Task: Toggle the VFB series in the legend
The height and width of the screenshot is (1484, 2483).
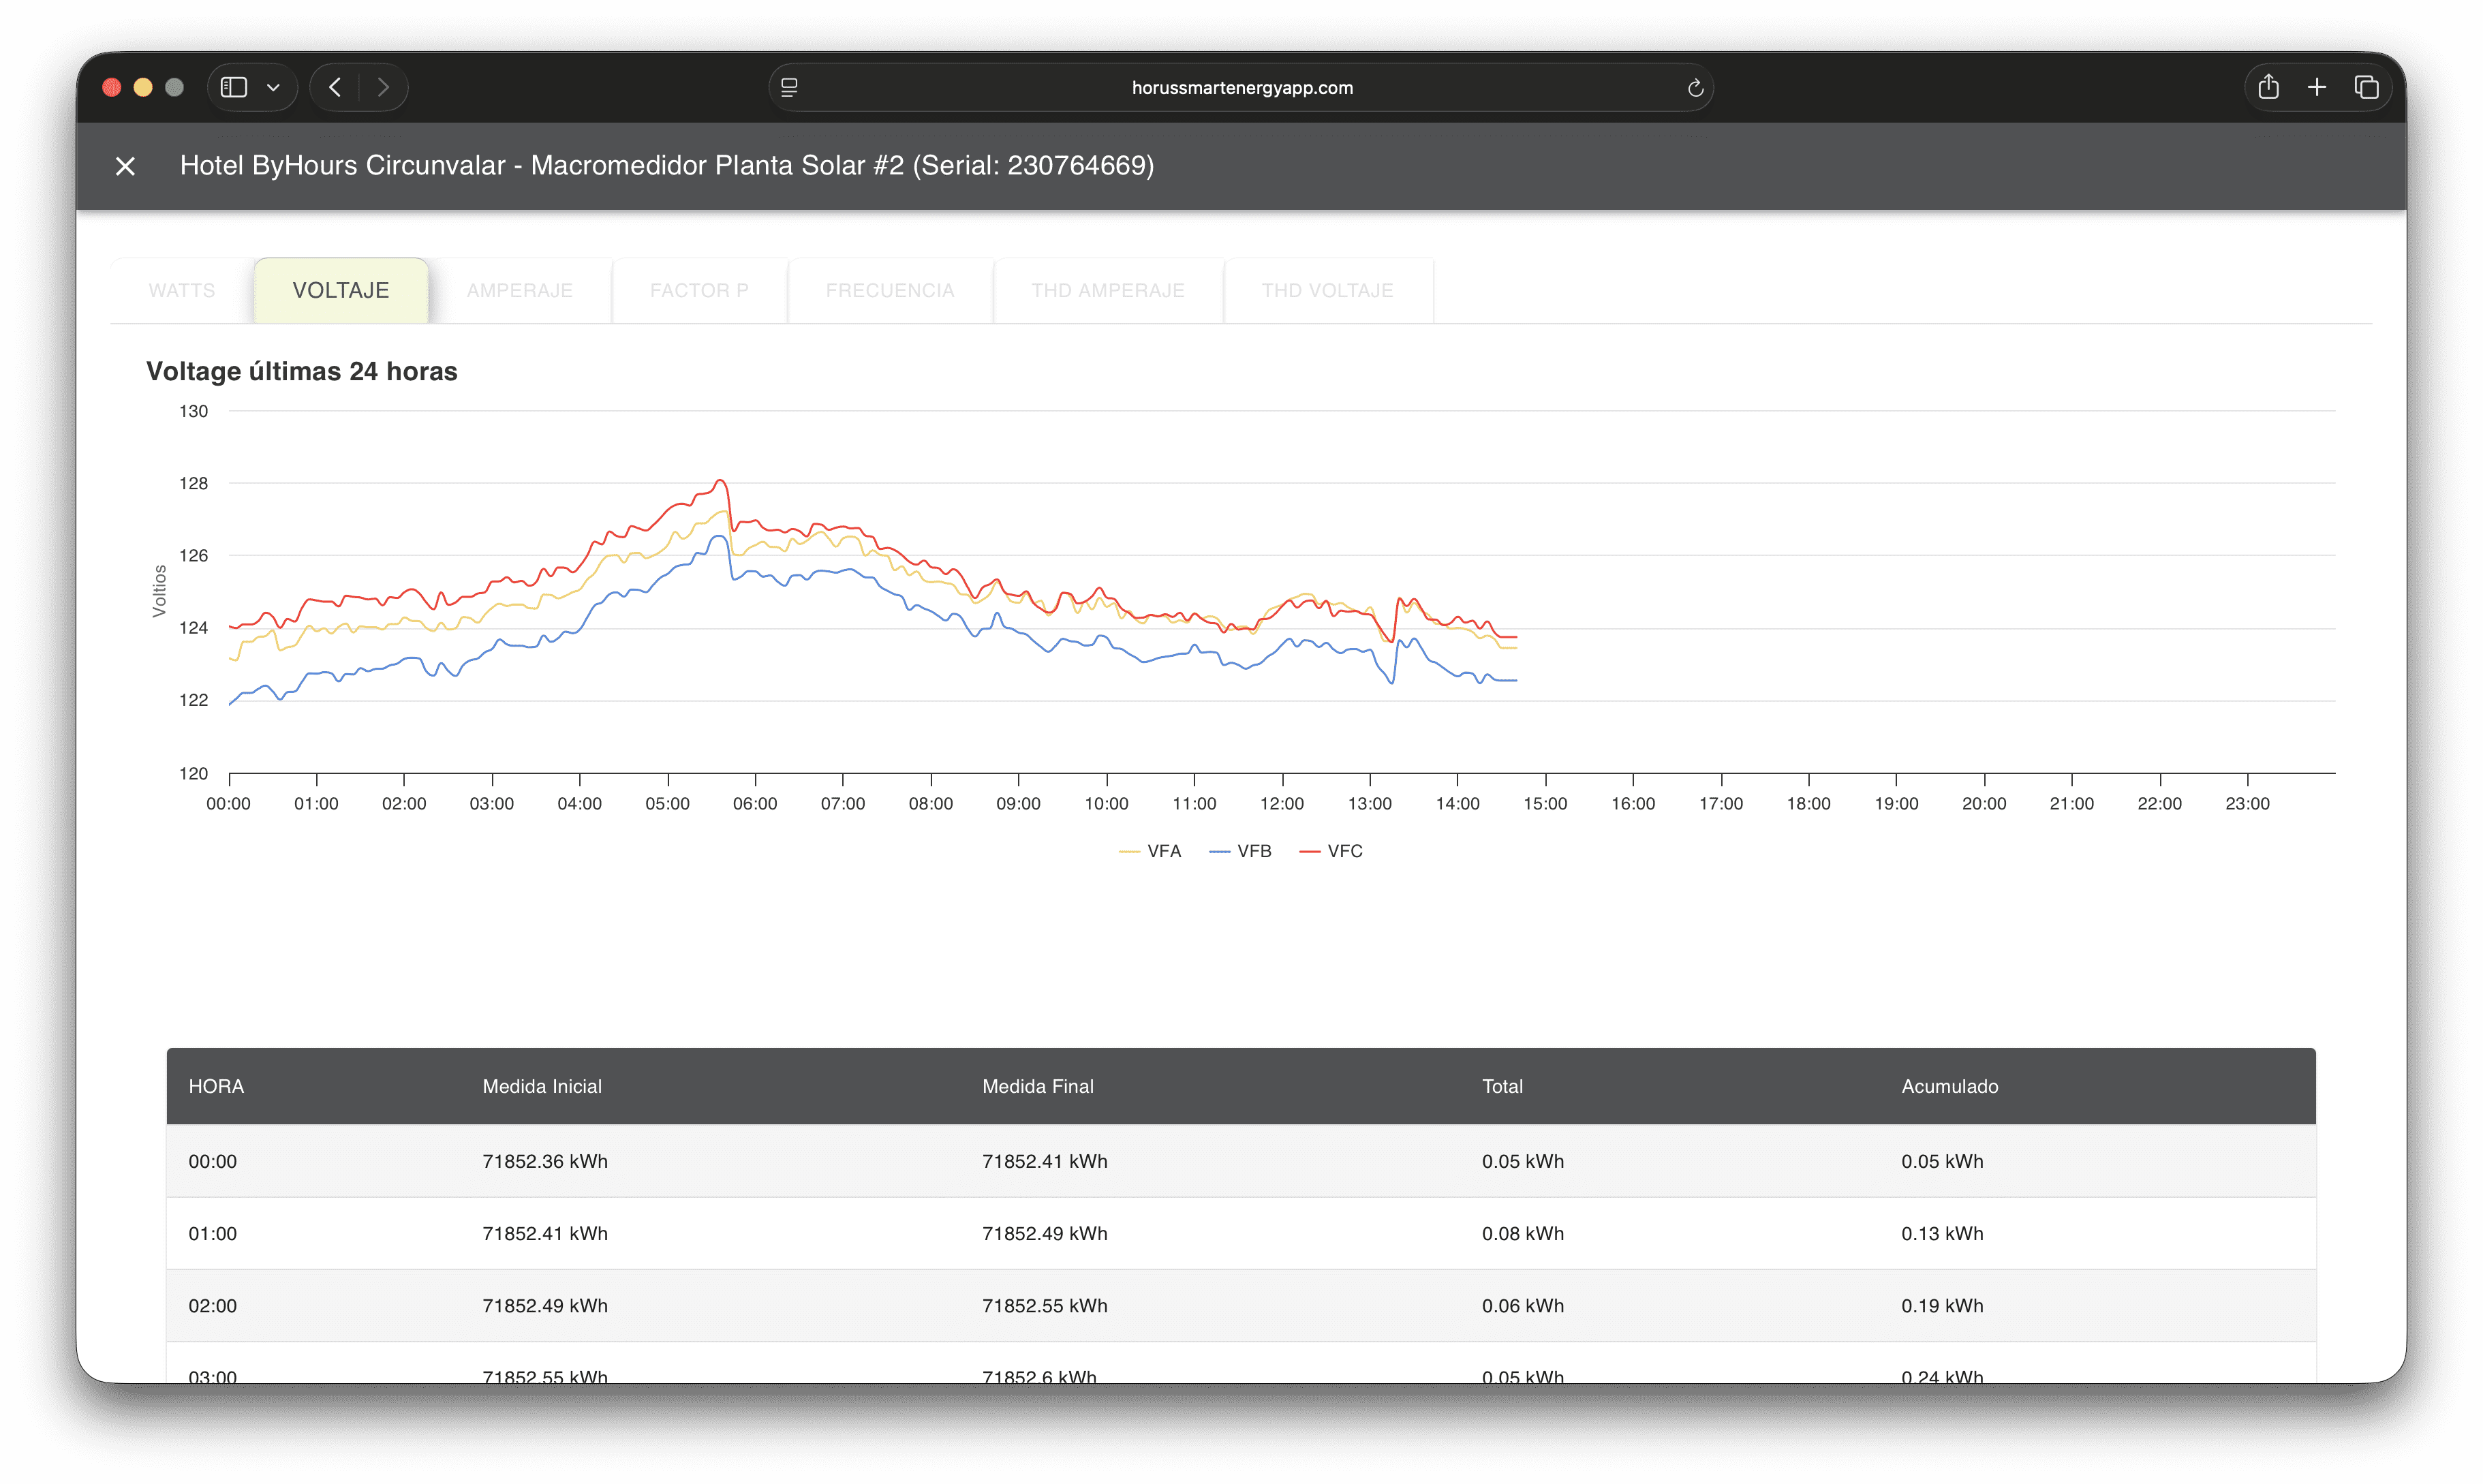Action: [1240, 851]
